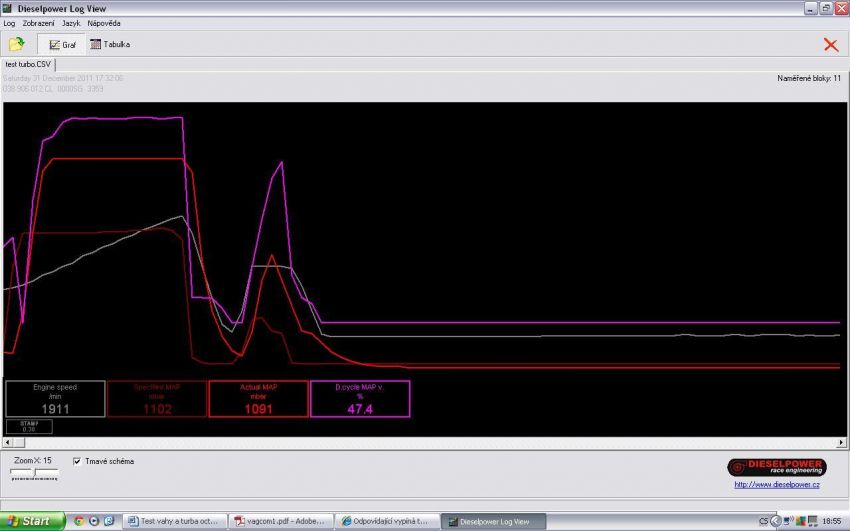
Task: Click the graph scrollbar left arrow
Action: click(x=8, y=443)
